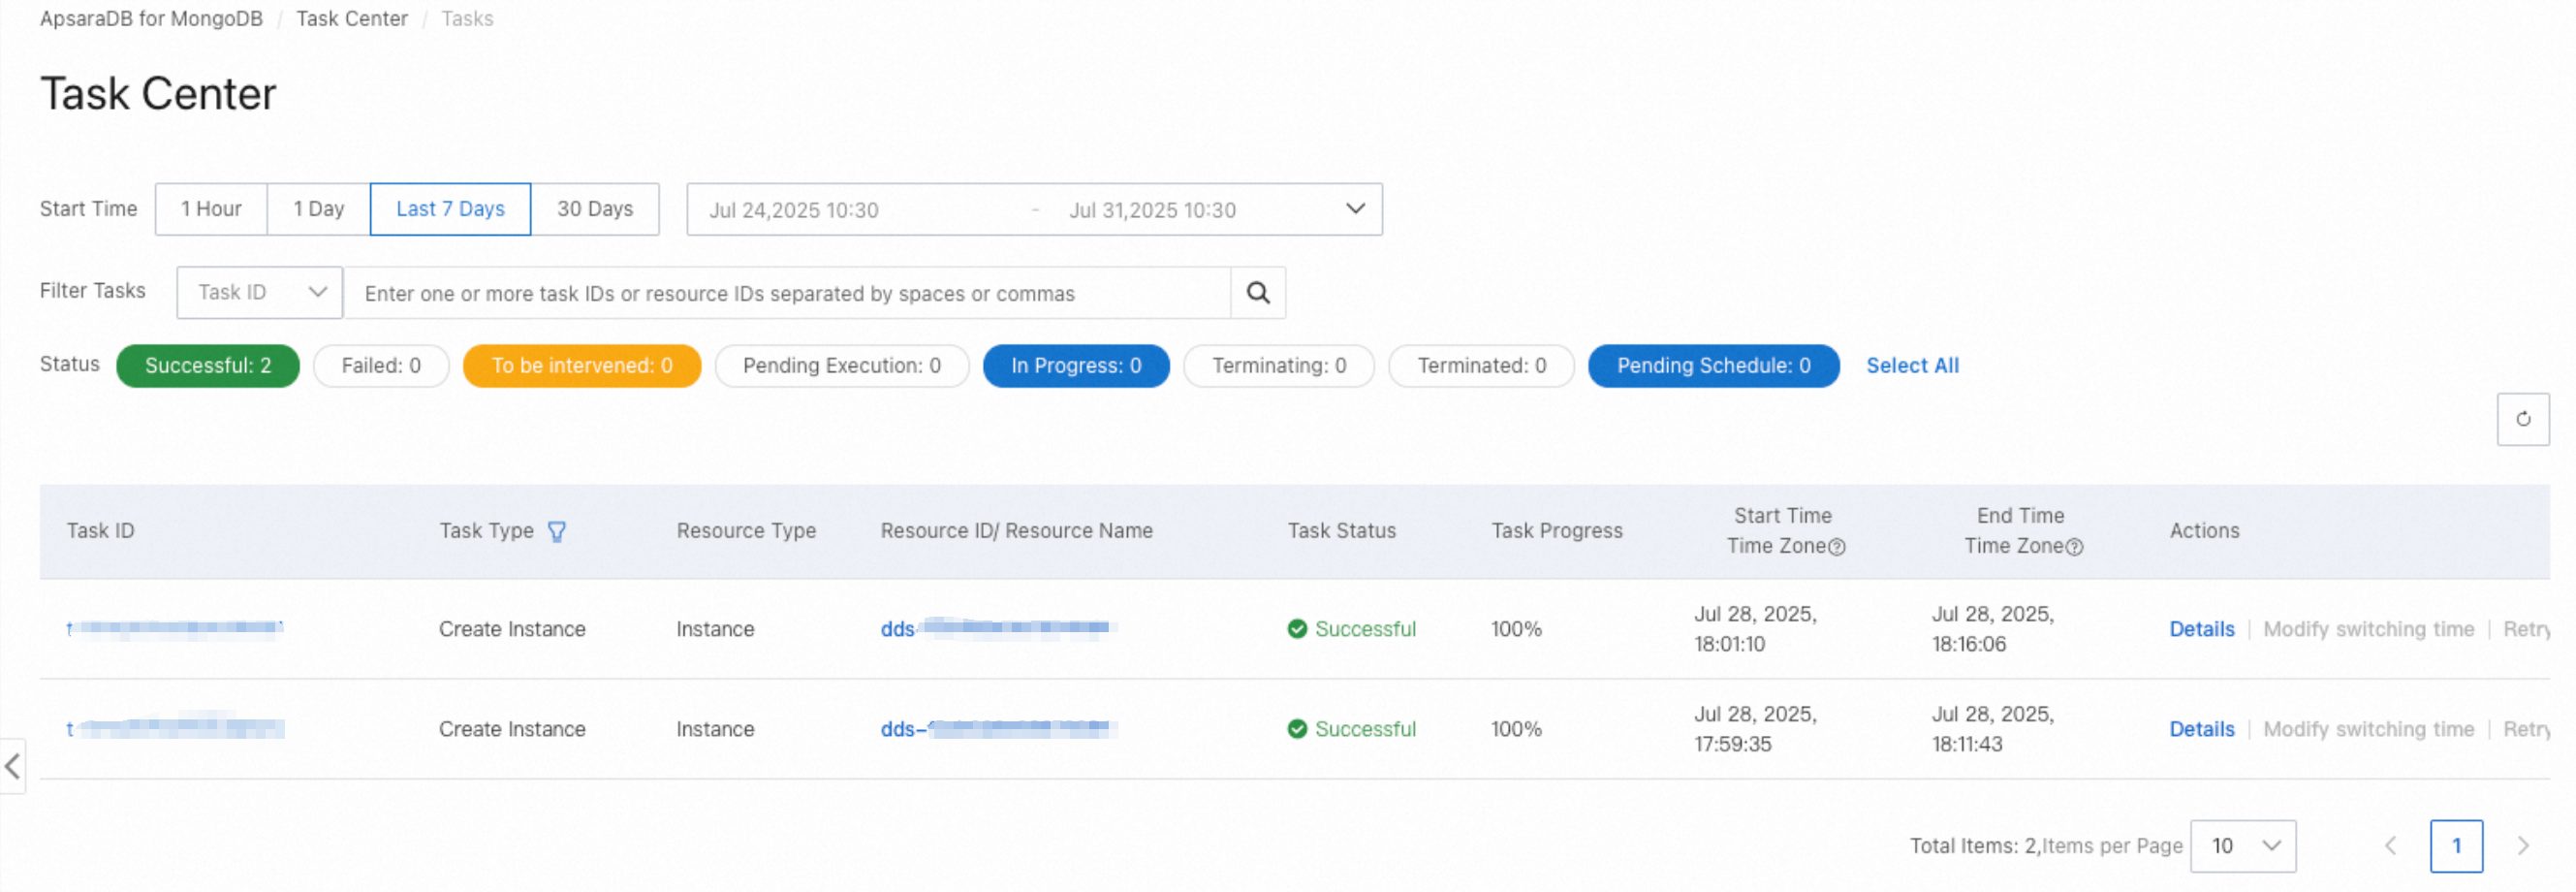Go to the previous page arrow

tap(2390, 846)
